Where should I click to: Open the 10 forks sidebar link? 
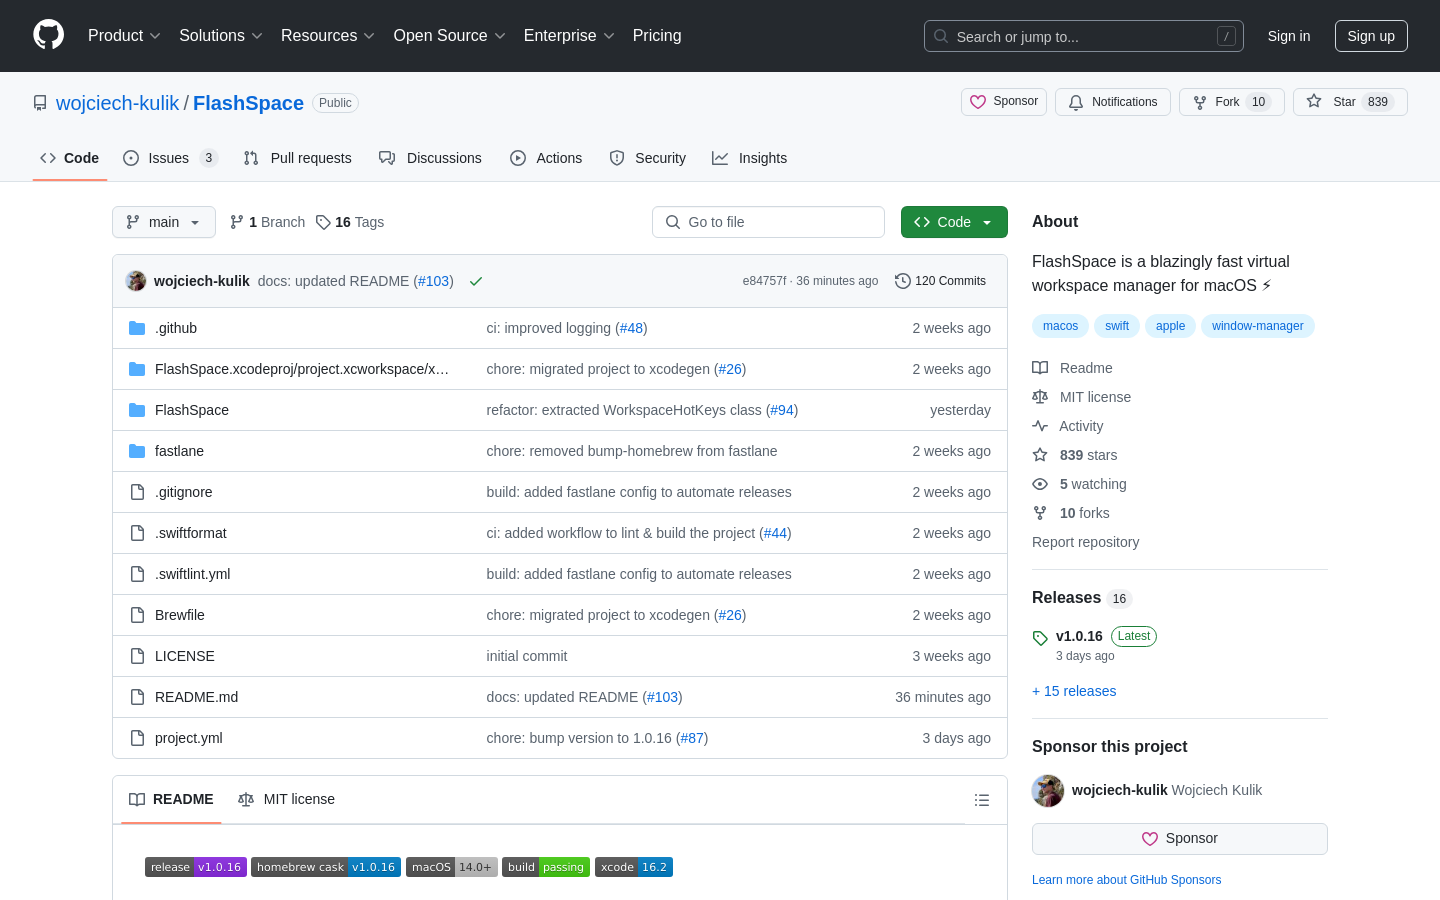(x=1071, y=513)
